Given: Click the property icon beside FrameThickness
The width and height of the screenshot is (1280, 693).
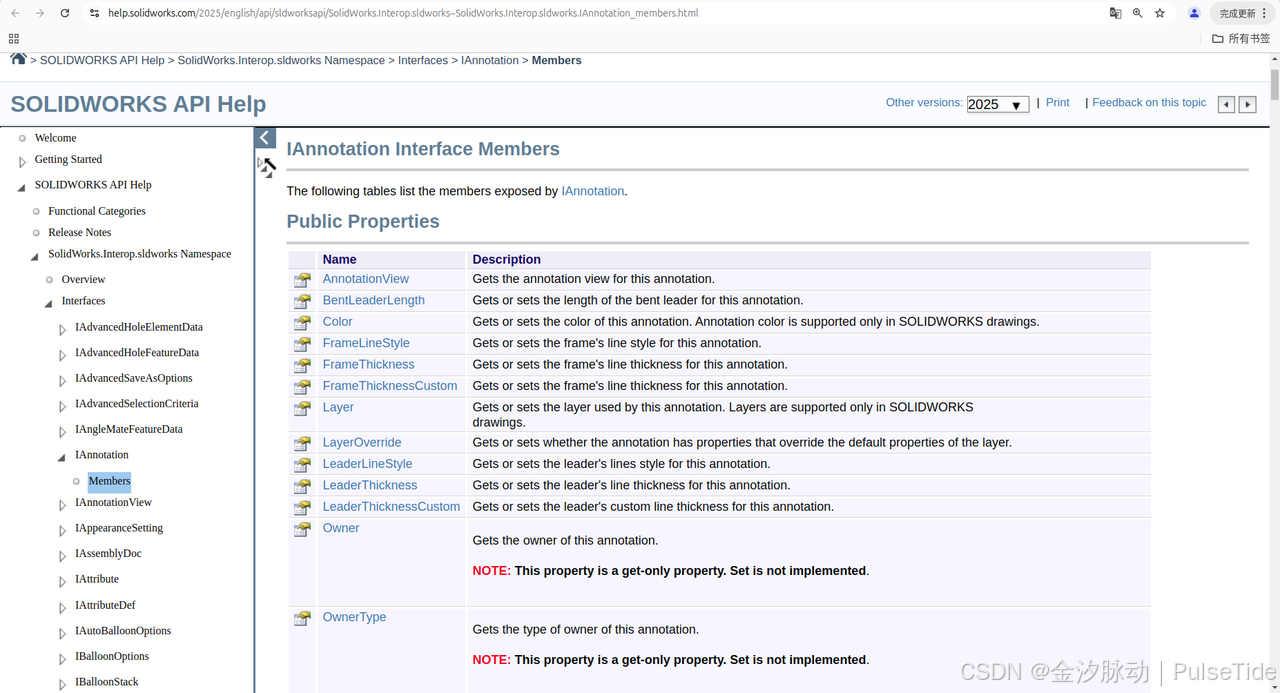Looking at the screenshot, I should tap(302, 365).
